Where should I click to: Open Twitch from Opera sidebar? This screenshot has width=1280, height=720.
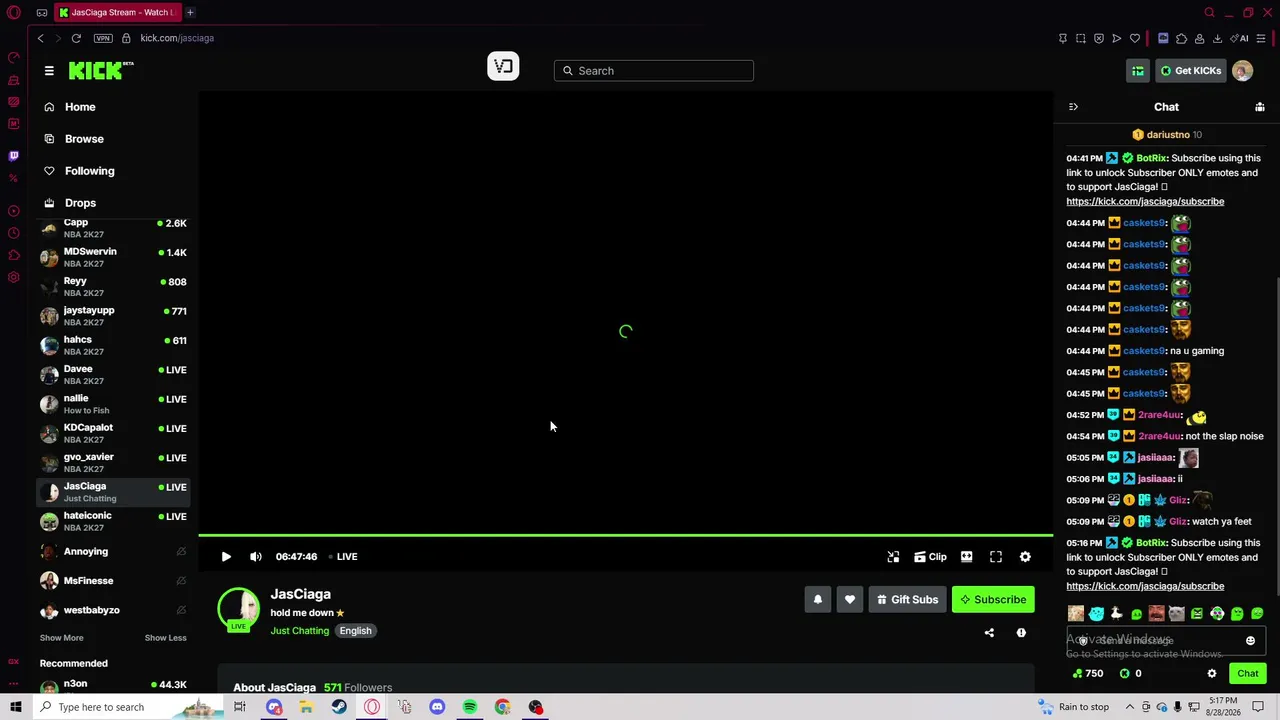pyautogui.click(x=13, y=156)
